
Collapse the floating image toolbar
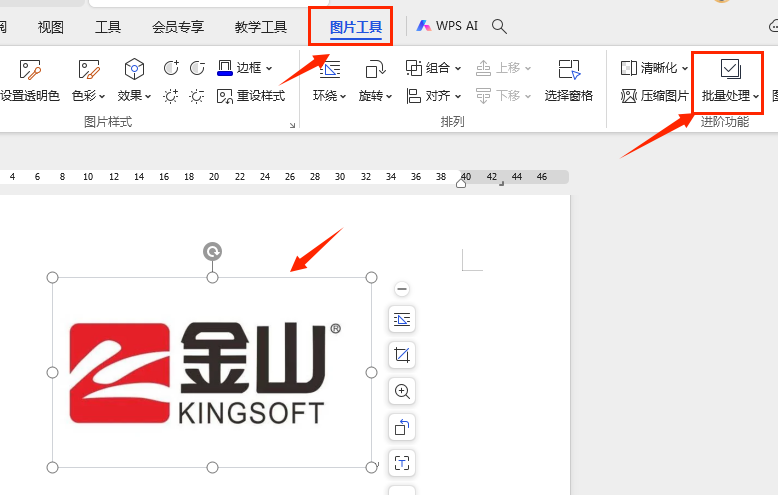click(402, 289)
